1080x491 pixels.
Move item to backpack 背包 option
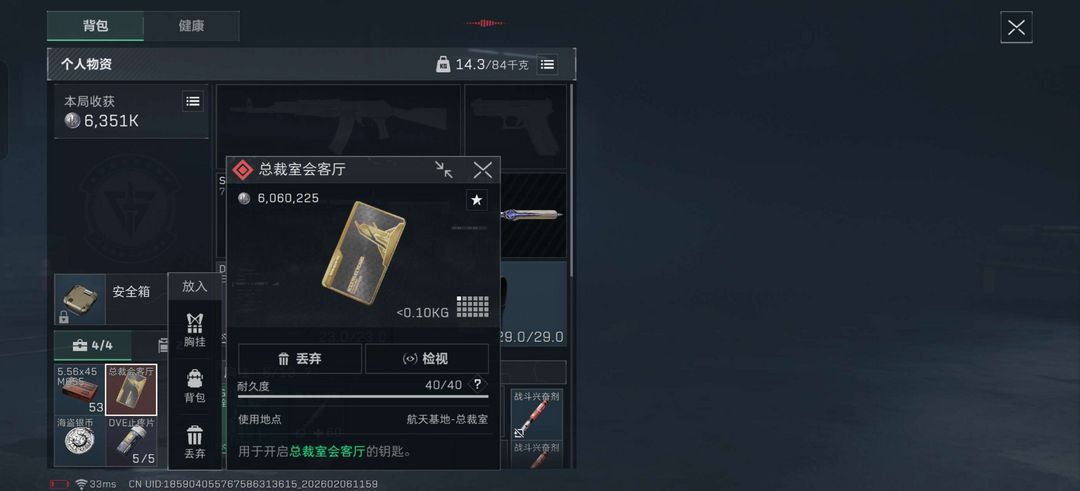[x=194, y=386]
